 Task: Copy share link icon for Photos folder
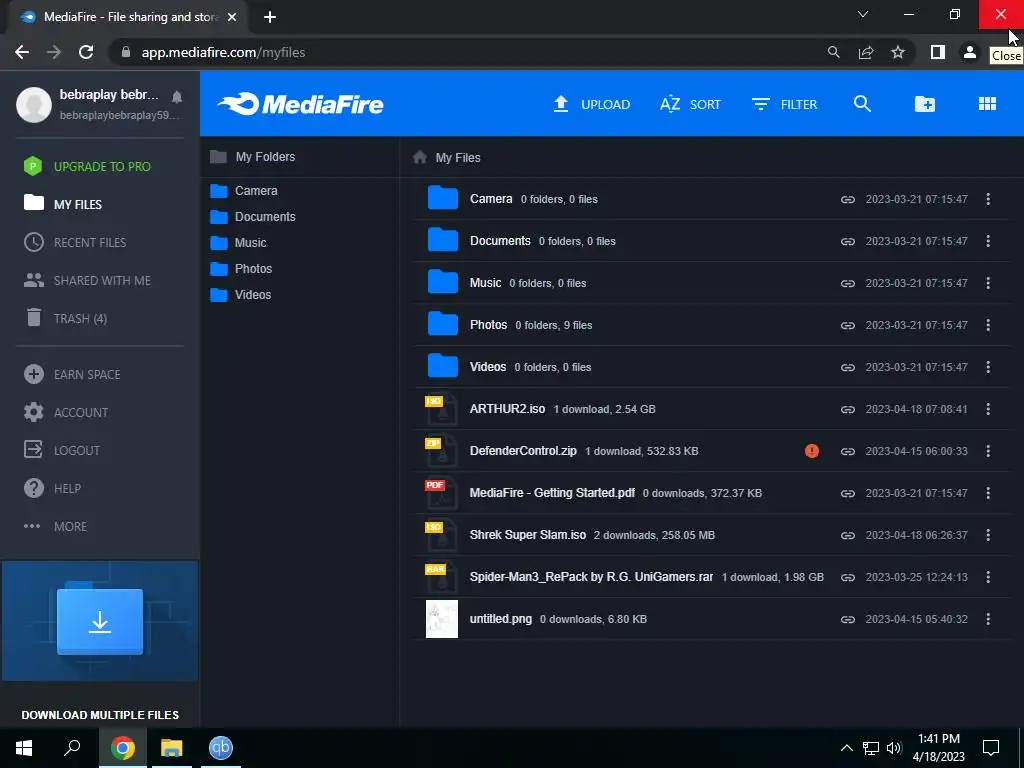tap(848, 325)
